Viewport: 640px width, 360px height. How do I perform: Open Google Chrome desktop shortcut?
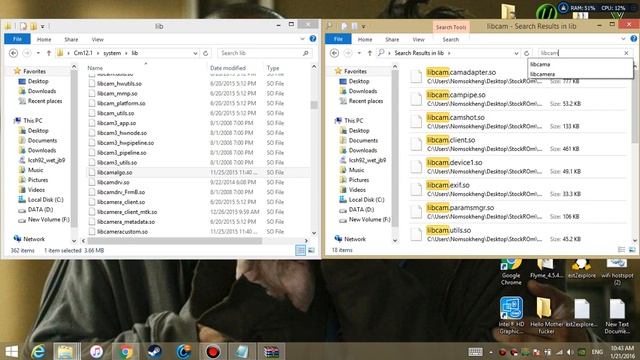point(511,272)
